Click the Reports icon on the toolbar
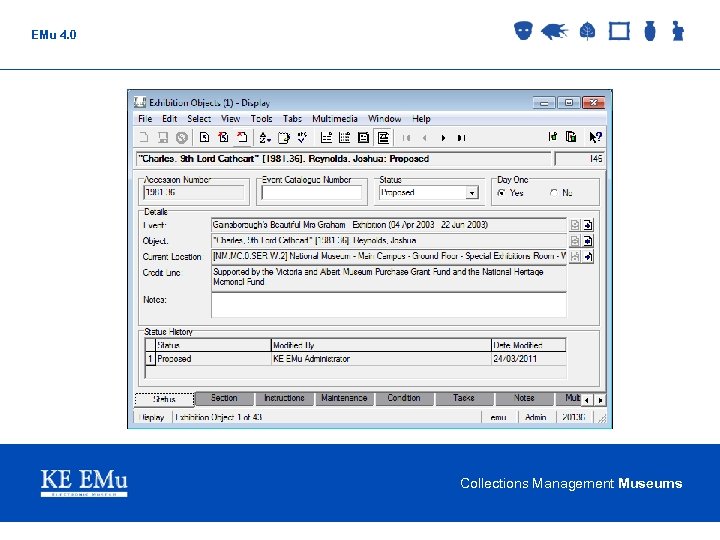 pyautogui.click(x=284, y=137)
